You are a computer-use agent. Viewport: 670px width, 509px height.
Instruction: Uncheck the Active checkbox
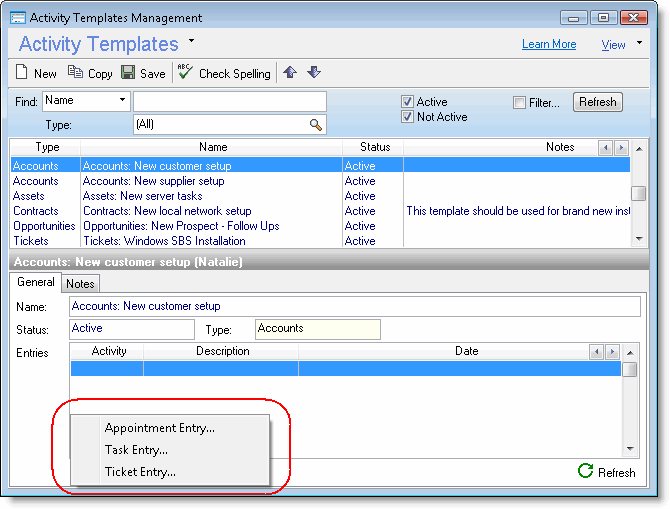pyautogui.click(x=408, y=102)
